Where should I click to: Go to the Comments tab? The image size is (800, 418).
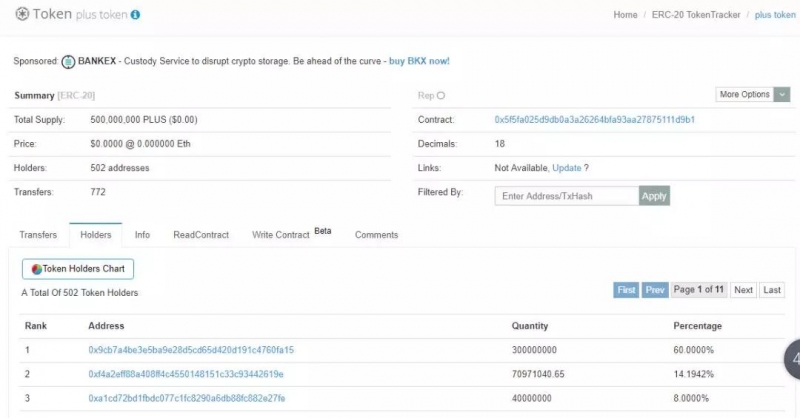[x=376, y=235]
